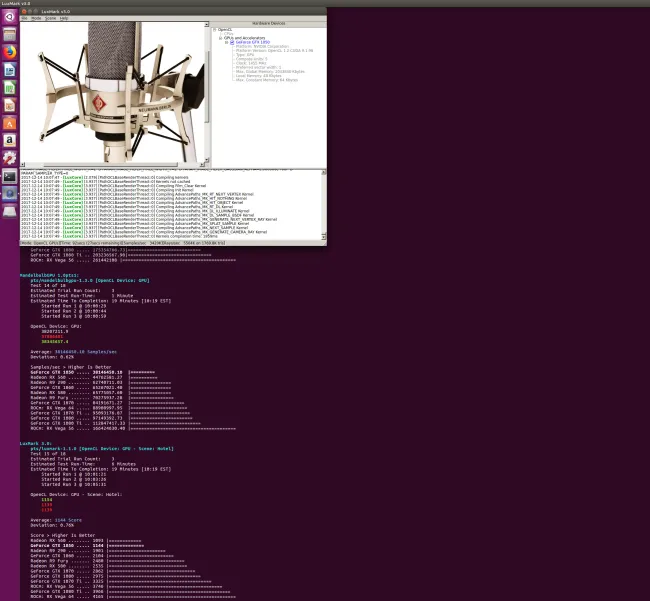This screenshot has width=650, height=601.
Task: Collapse the OpenCL tree node
Action: click(x=215, y=30)
